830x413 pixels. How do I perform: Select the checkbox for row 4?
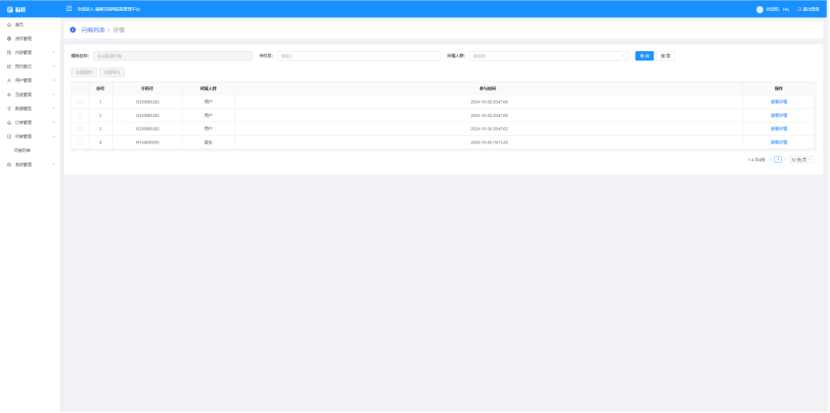point(80,143)
